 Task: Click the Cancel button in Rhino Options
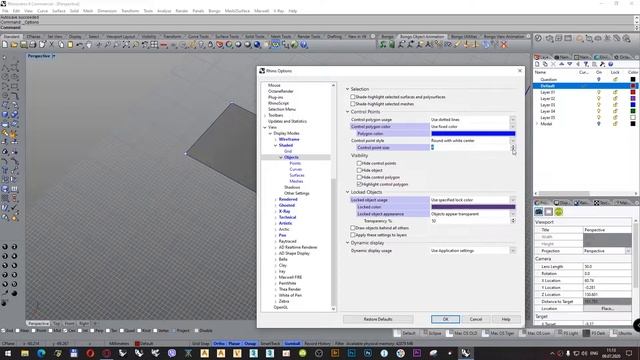tap(476, 319)
